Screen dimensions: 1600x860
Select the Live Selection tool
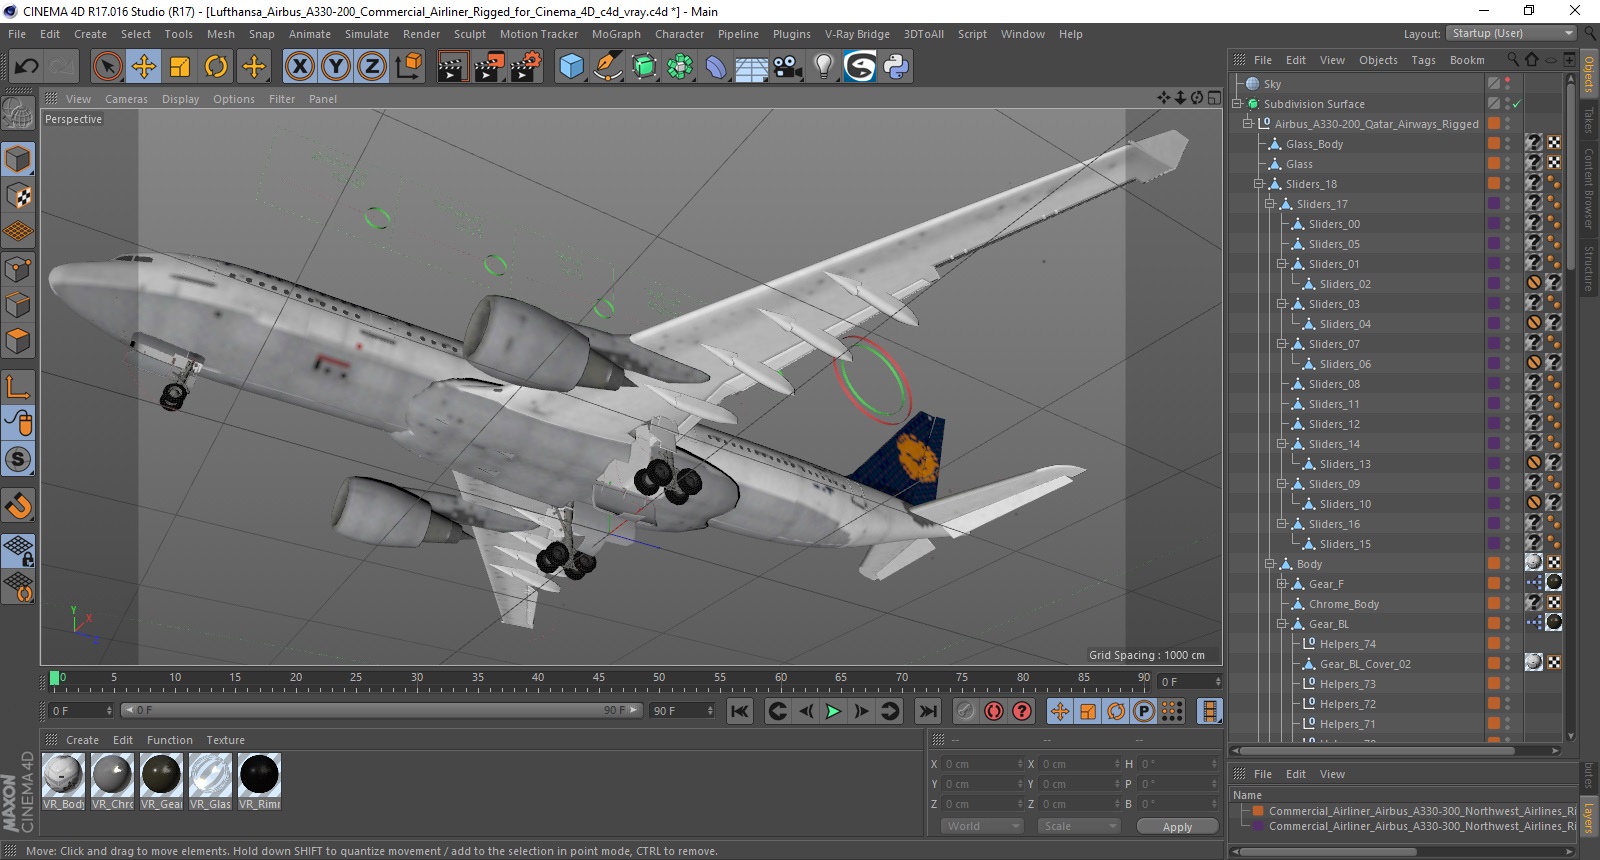point(107,67)
